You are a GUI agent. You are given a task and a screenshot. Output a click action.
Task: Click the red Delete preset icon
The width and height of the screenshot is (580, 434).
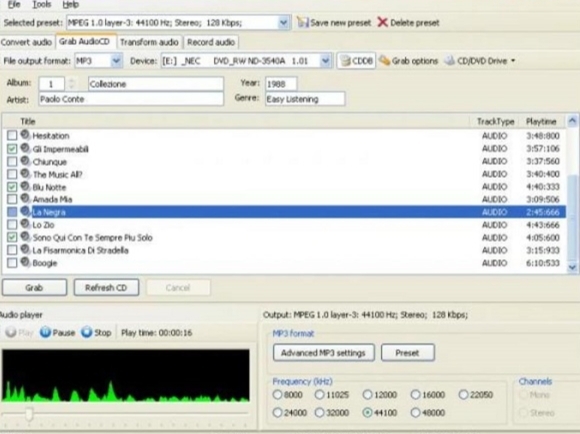coord(382,23)
